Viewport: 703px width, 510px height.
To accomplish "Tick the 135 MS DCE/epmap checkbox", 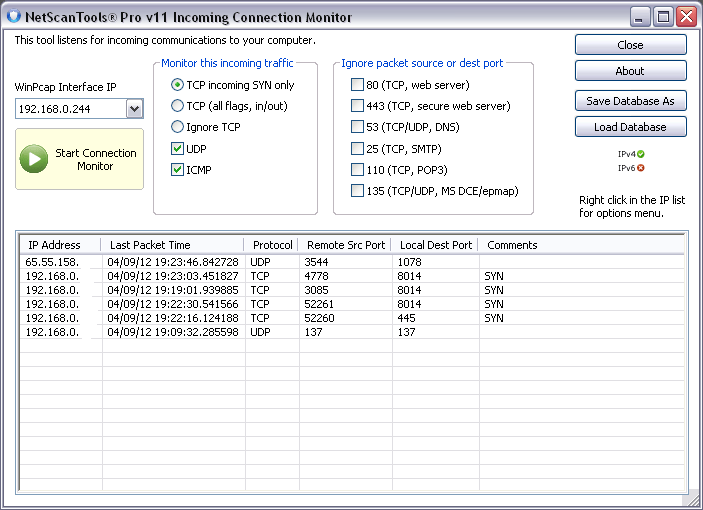I will 357,191.
